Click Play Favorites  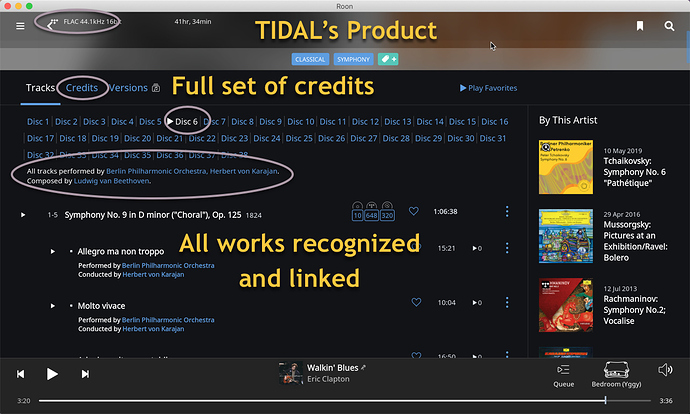coord(488,88)
